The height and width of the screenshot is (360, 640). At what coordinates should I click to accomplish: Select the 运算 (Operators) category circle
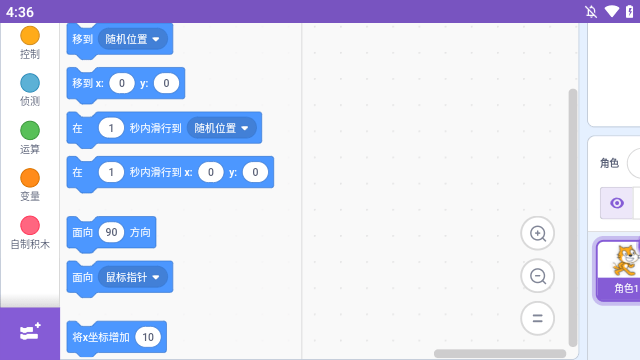30,131
